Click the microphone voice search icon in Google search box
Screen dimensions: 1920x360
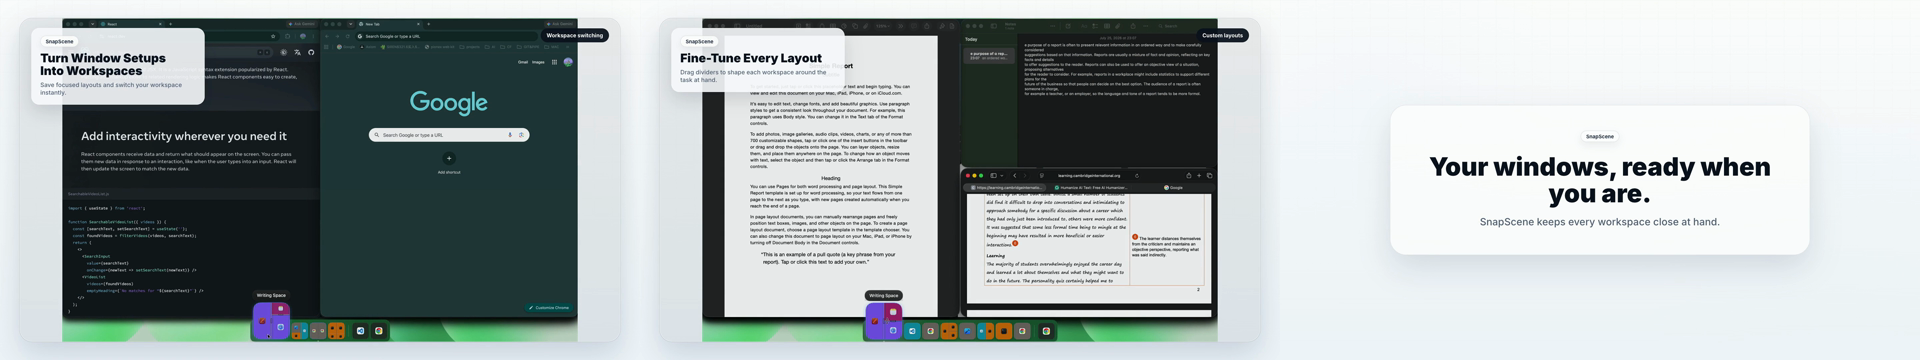pyautogui.click(x=510, y=134)
